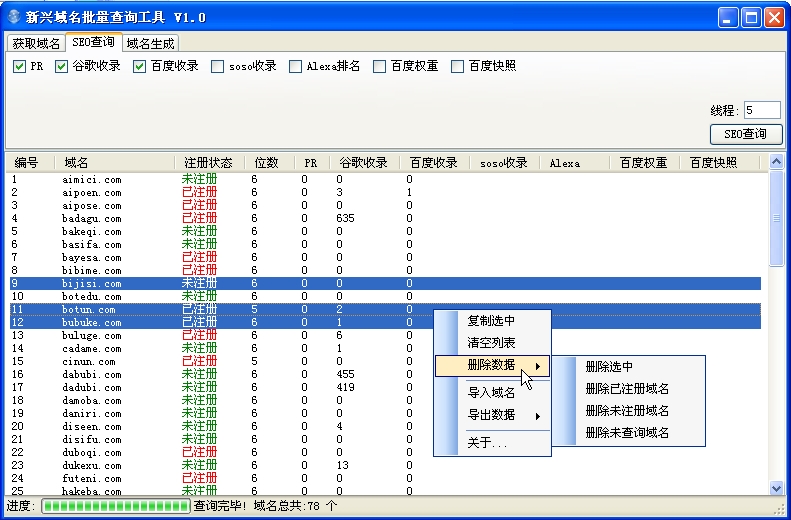Select 清空列表 in the context menu
Image resolution: width=791 pixels, height=520 pixels.
(x=492, y=343)
